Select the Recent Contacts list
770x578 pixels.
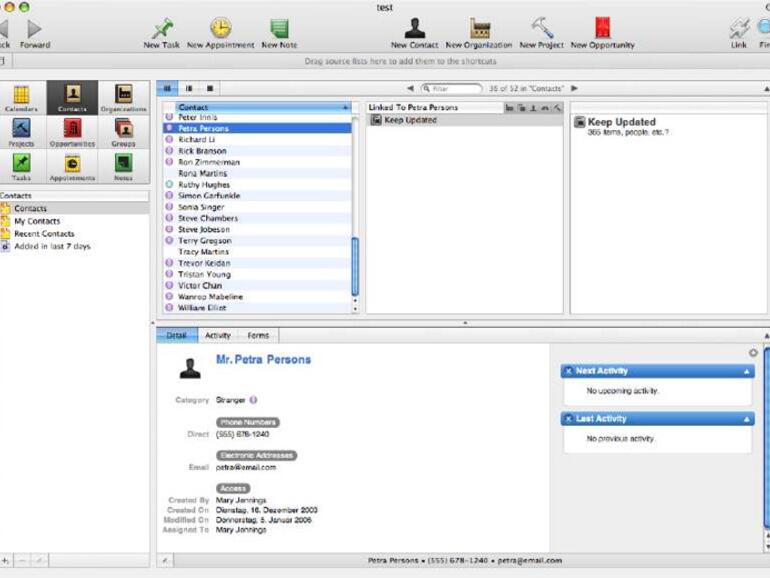(44, 234)
